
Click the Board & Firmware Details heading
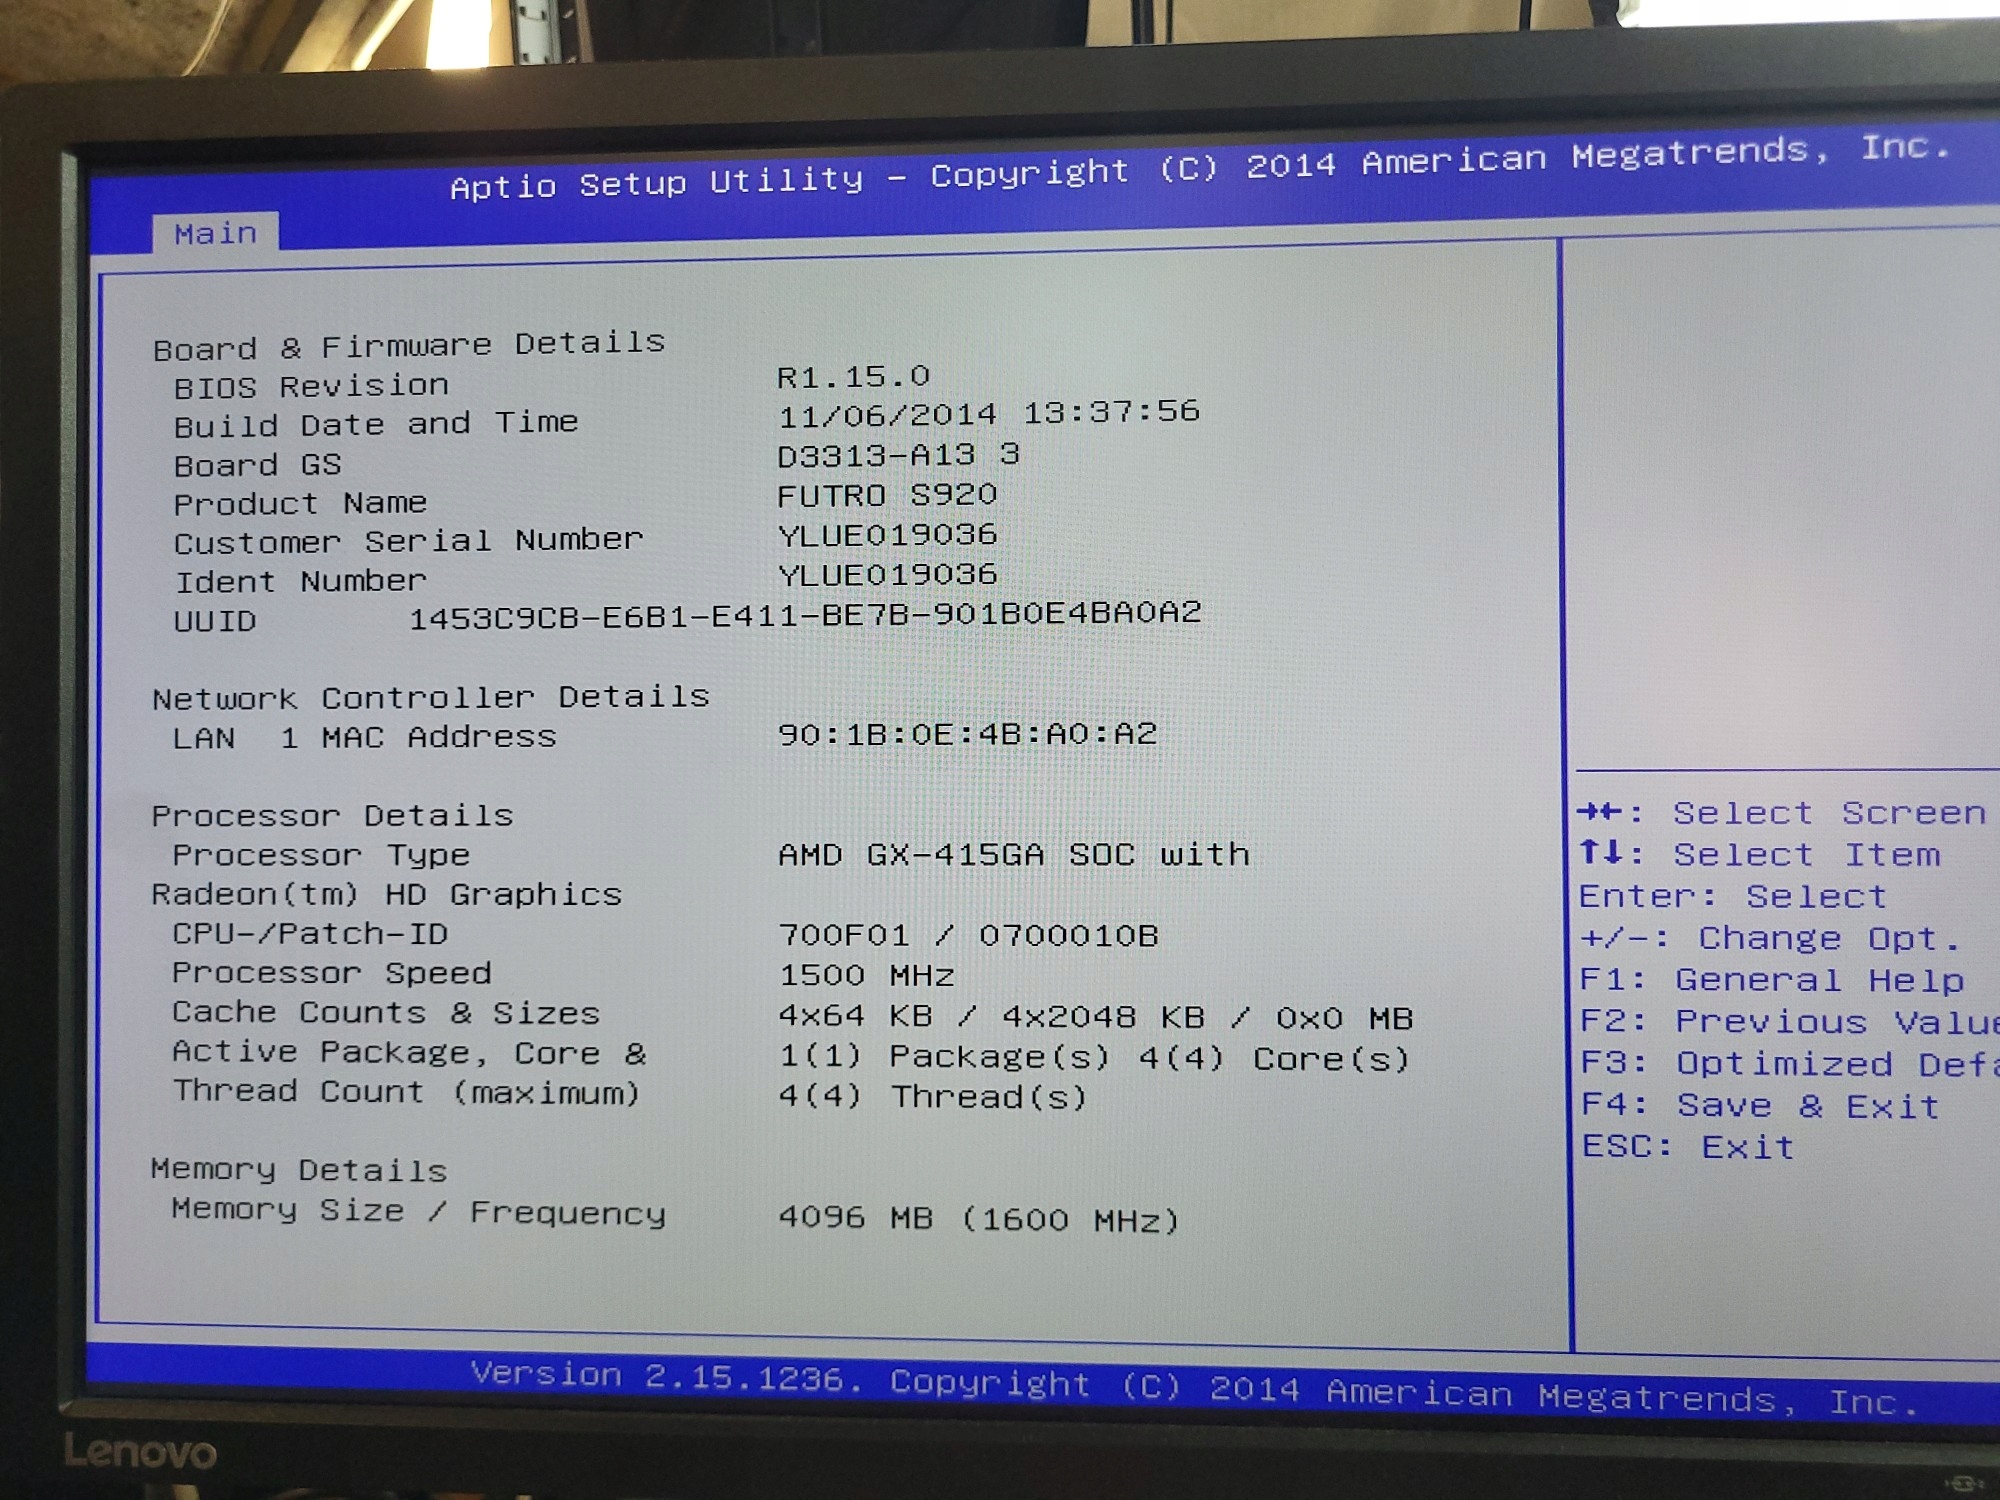point(408,346)
